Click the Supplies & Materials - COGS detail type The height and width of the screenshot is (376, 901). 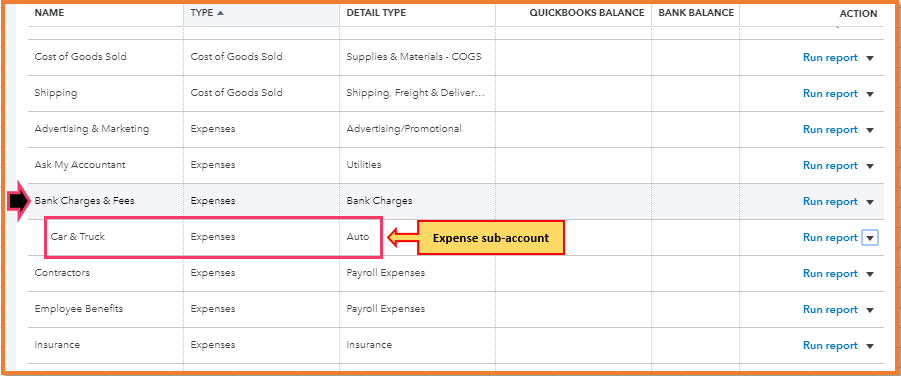tap(414, 57)
